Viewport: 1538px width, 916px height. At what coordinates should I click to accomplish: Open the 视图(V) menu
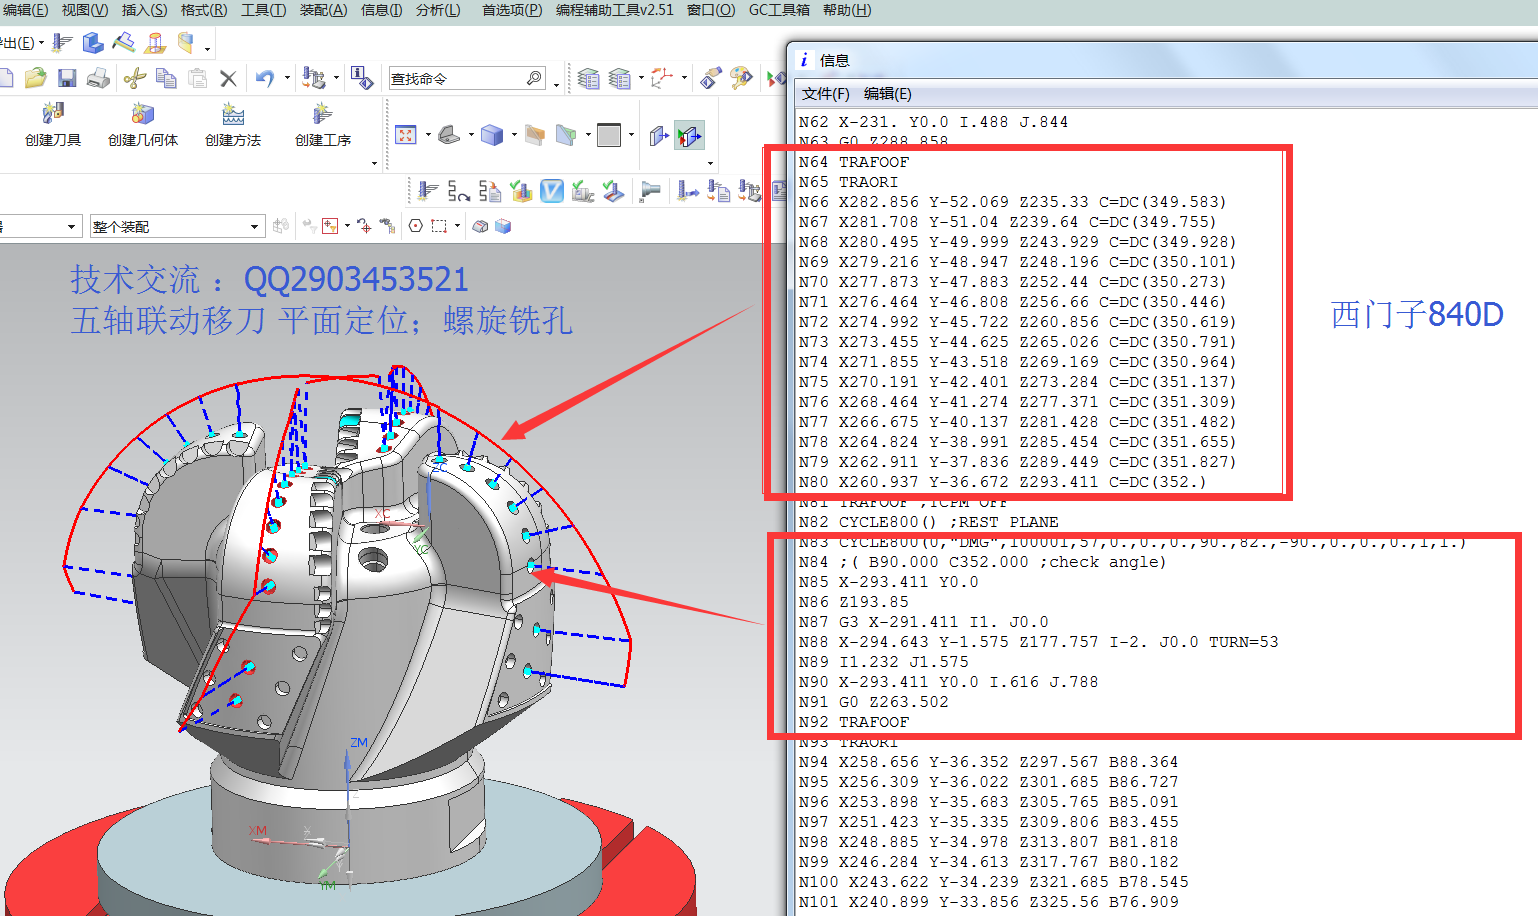click(x=85, y=10)
